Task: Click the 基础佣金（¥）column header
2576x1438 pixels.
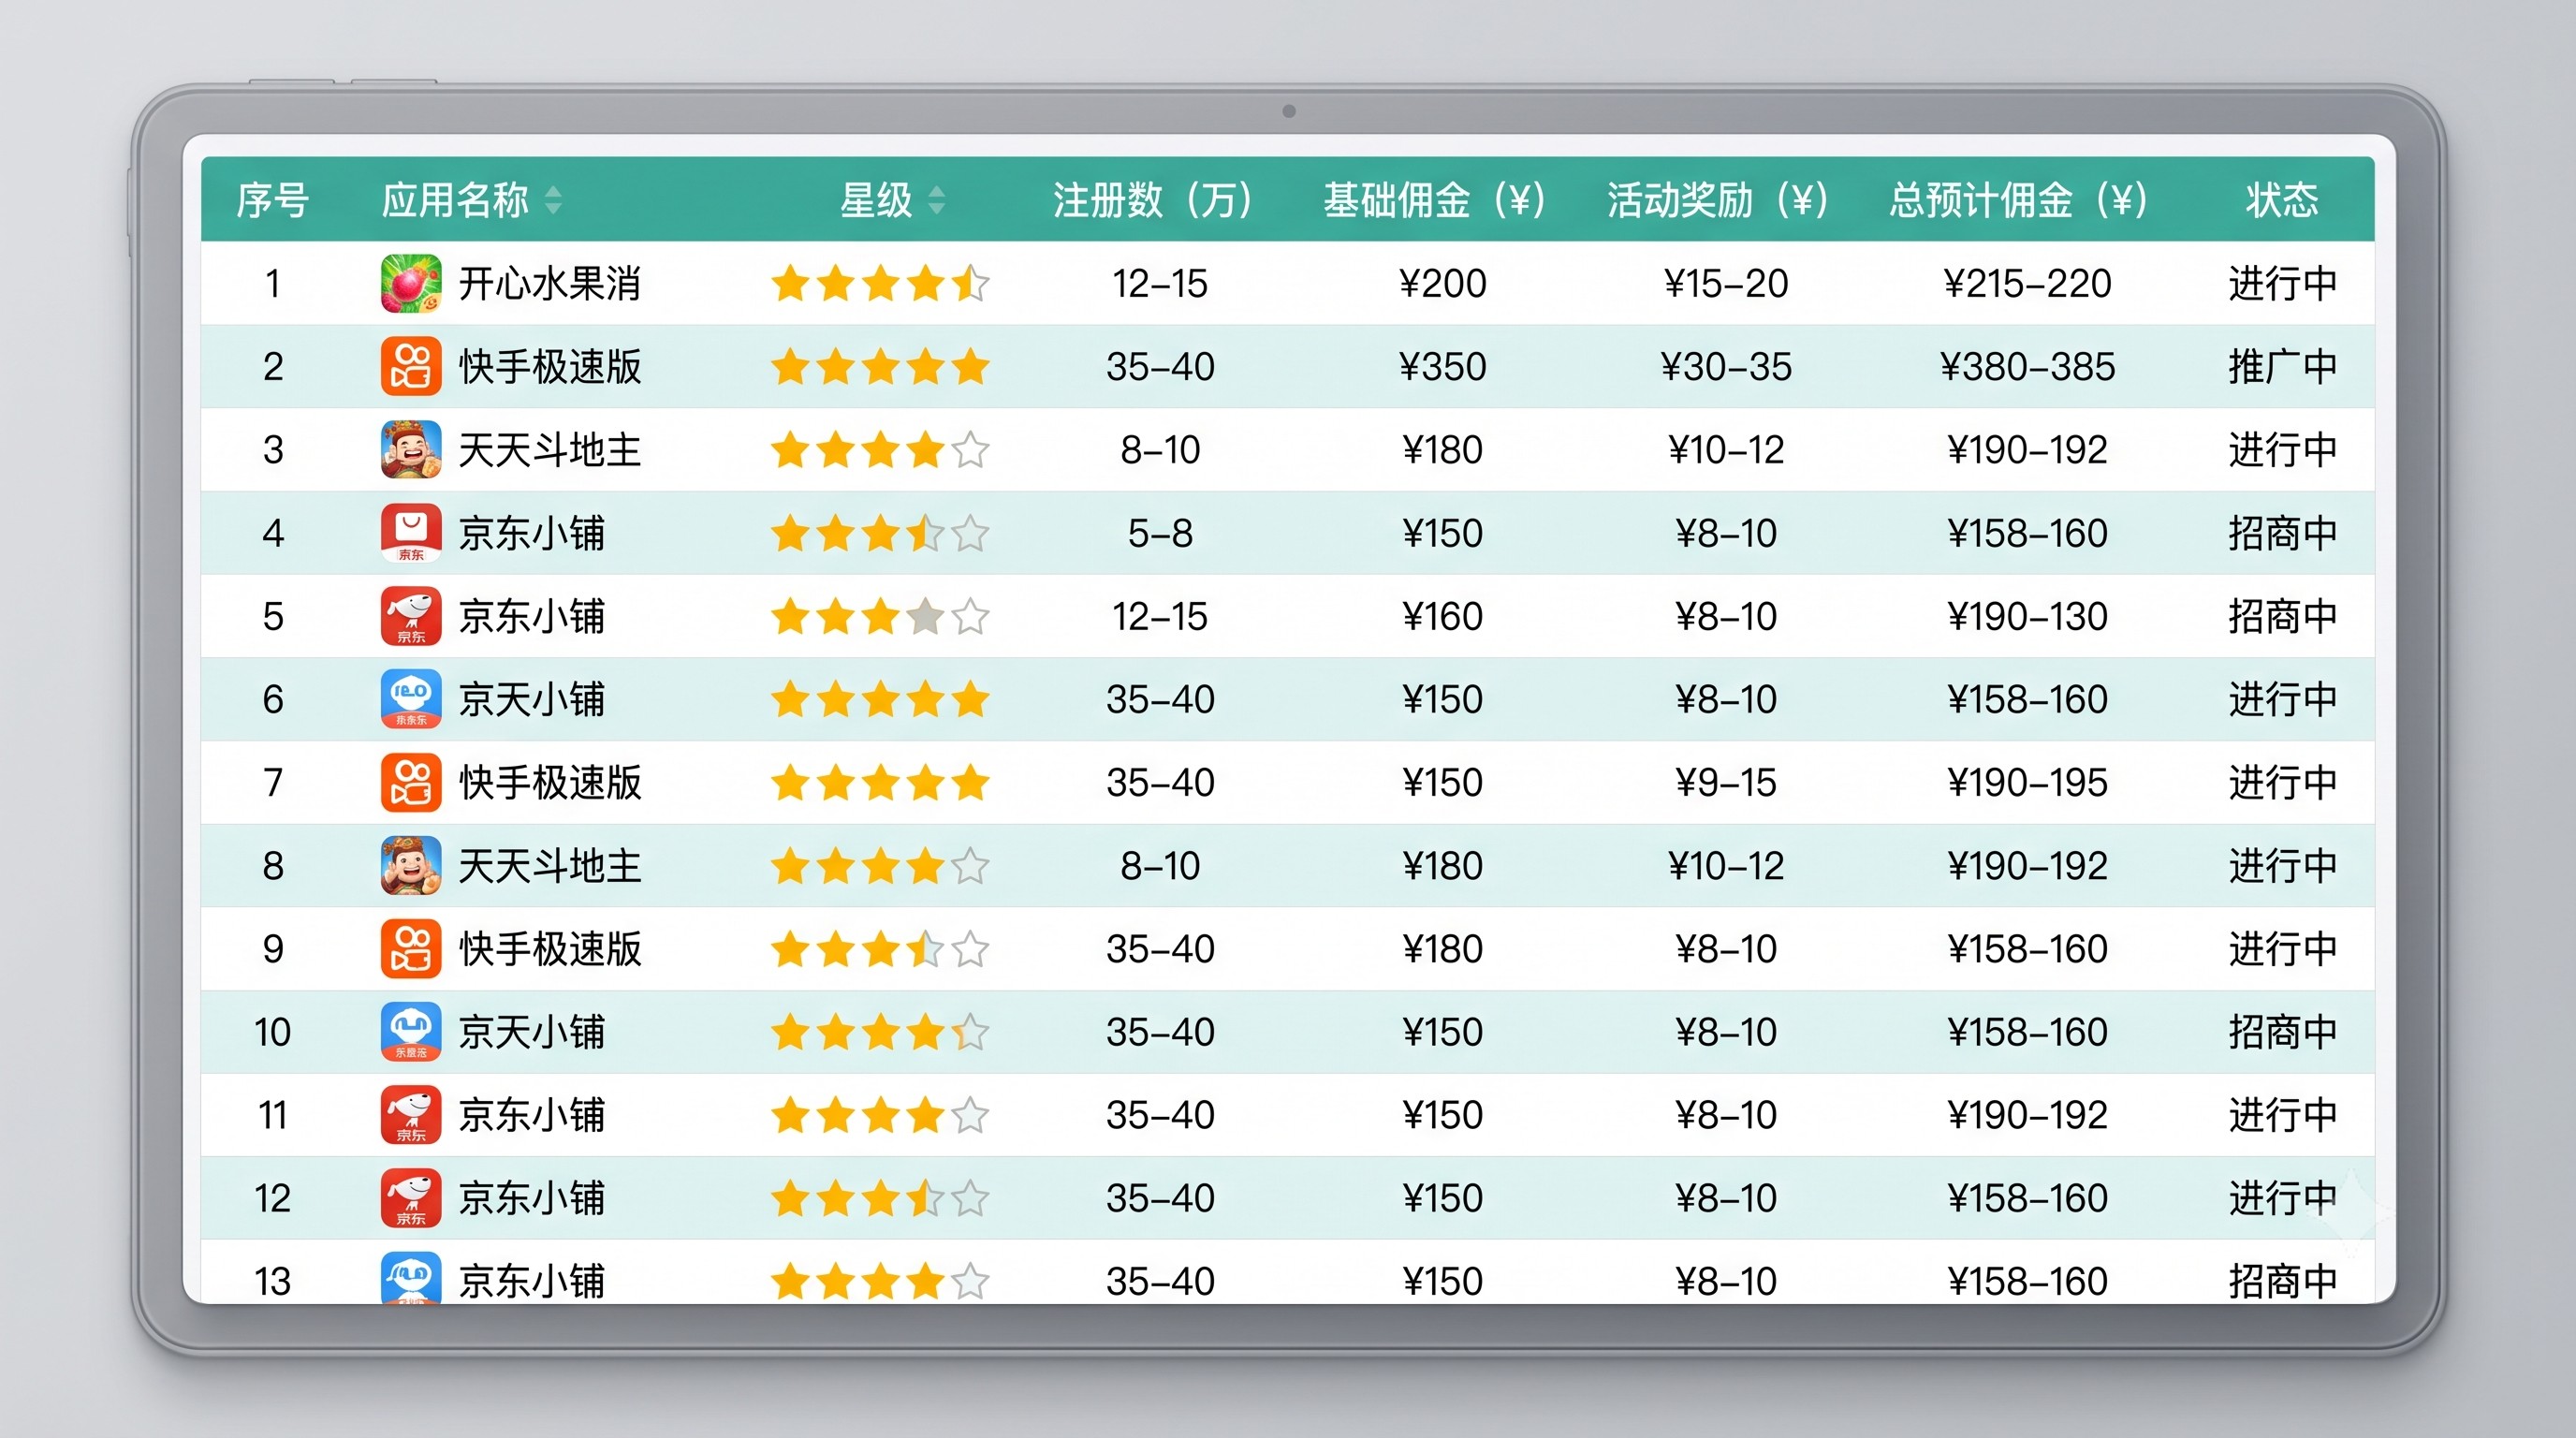Action: pos(1434,200)
